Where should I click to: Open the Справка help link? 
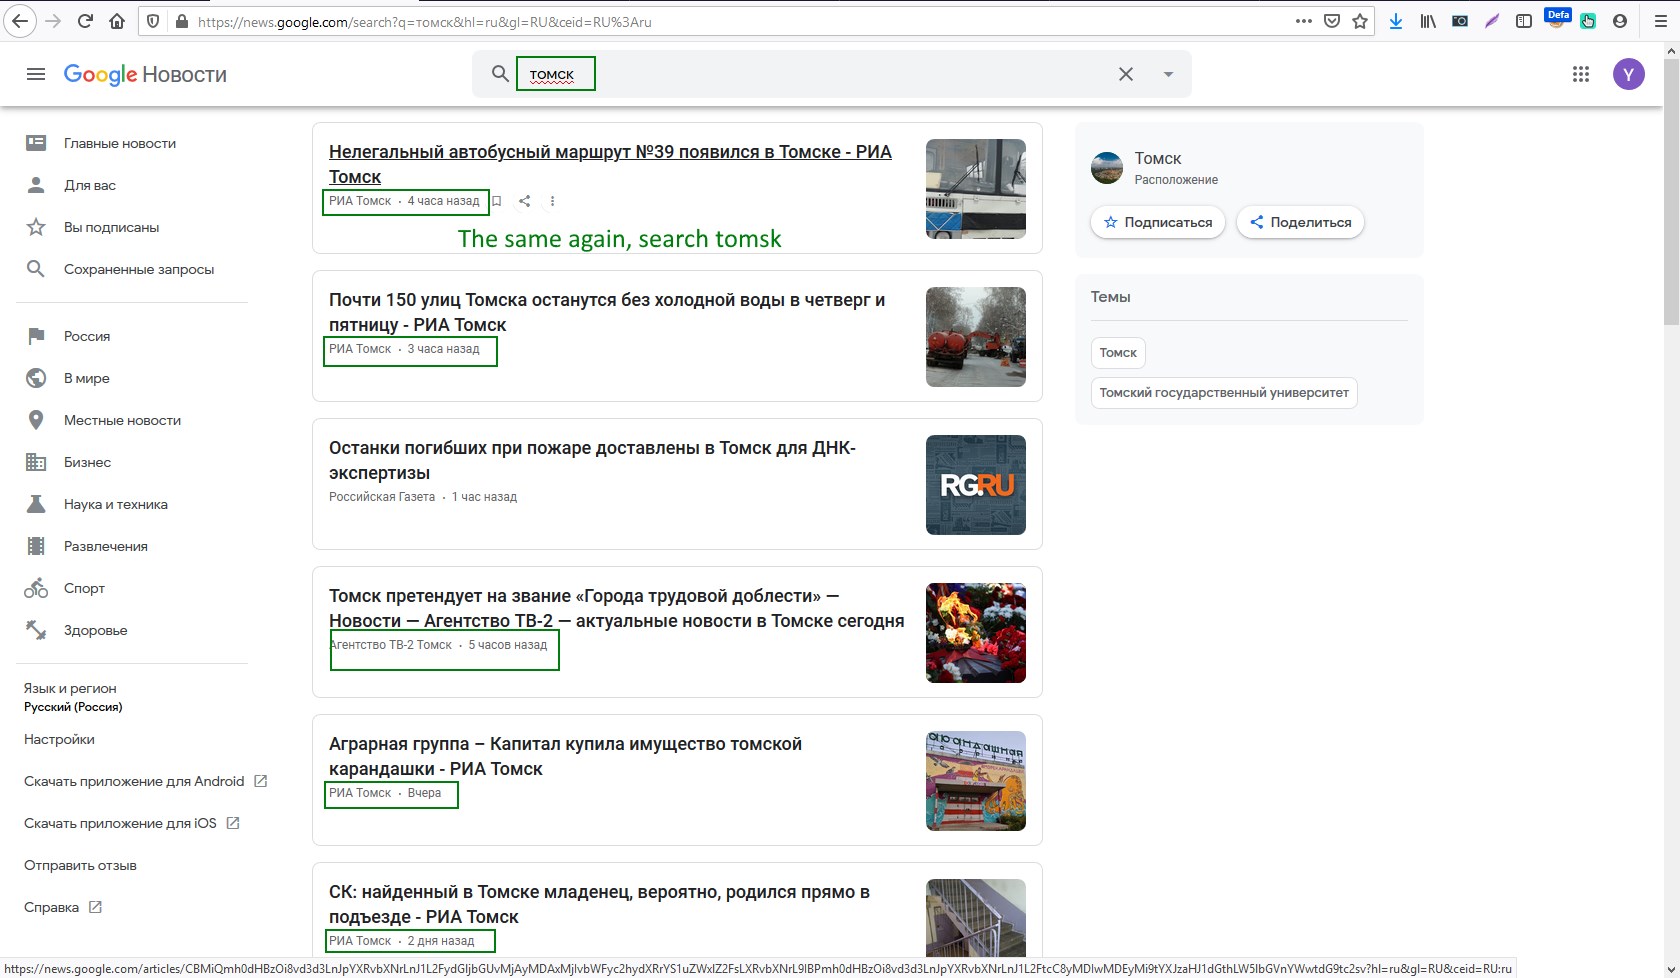pyautogui.click(x=62, y=907)
